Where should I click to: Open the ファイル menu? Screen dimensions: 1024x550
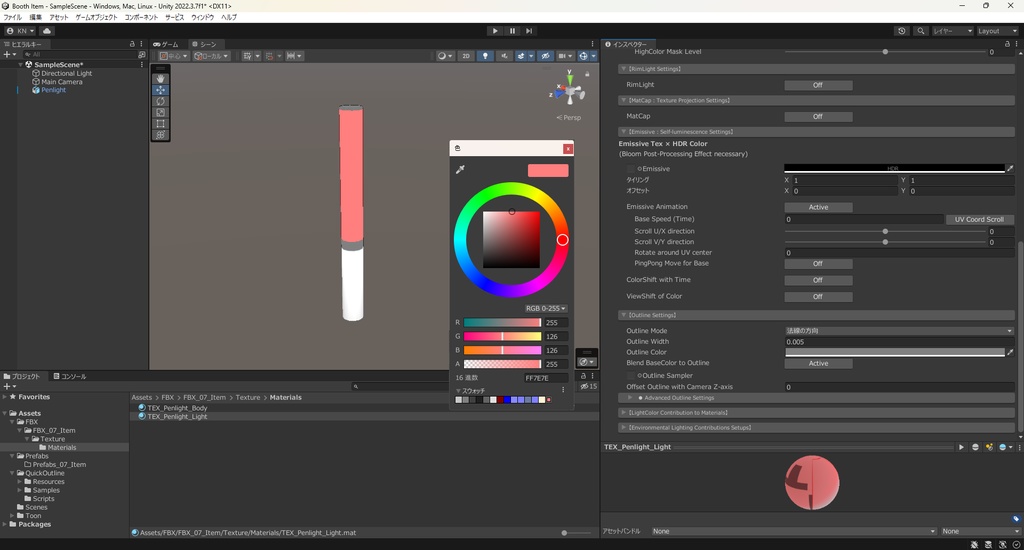point(12,18)
